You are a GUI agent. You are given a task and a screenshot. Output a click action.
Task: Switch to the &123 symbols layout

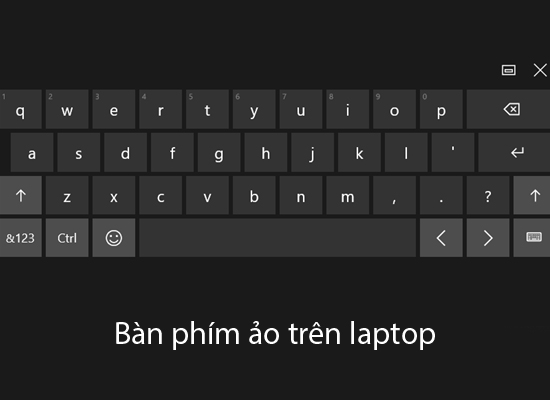pos(21,238)
